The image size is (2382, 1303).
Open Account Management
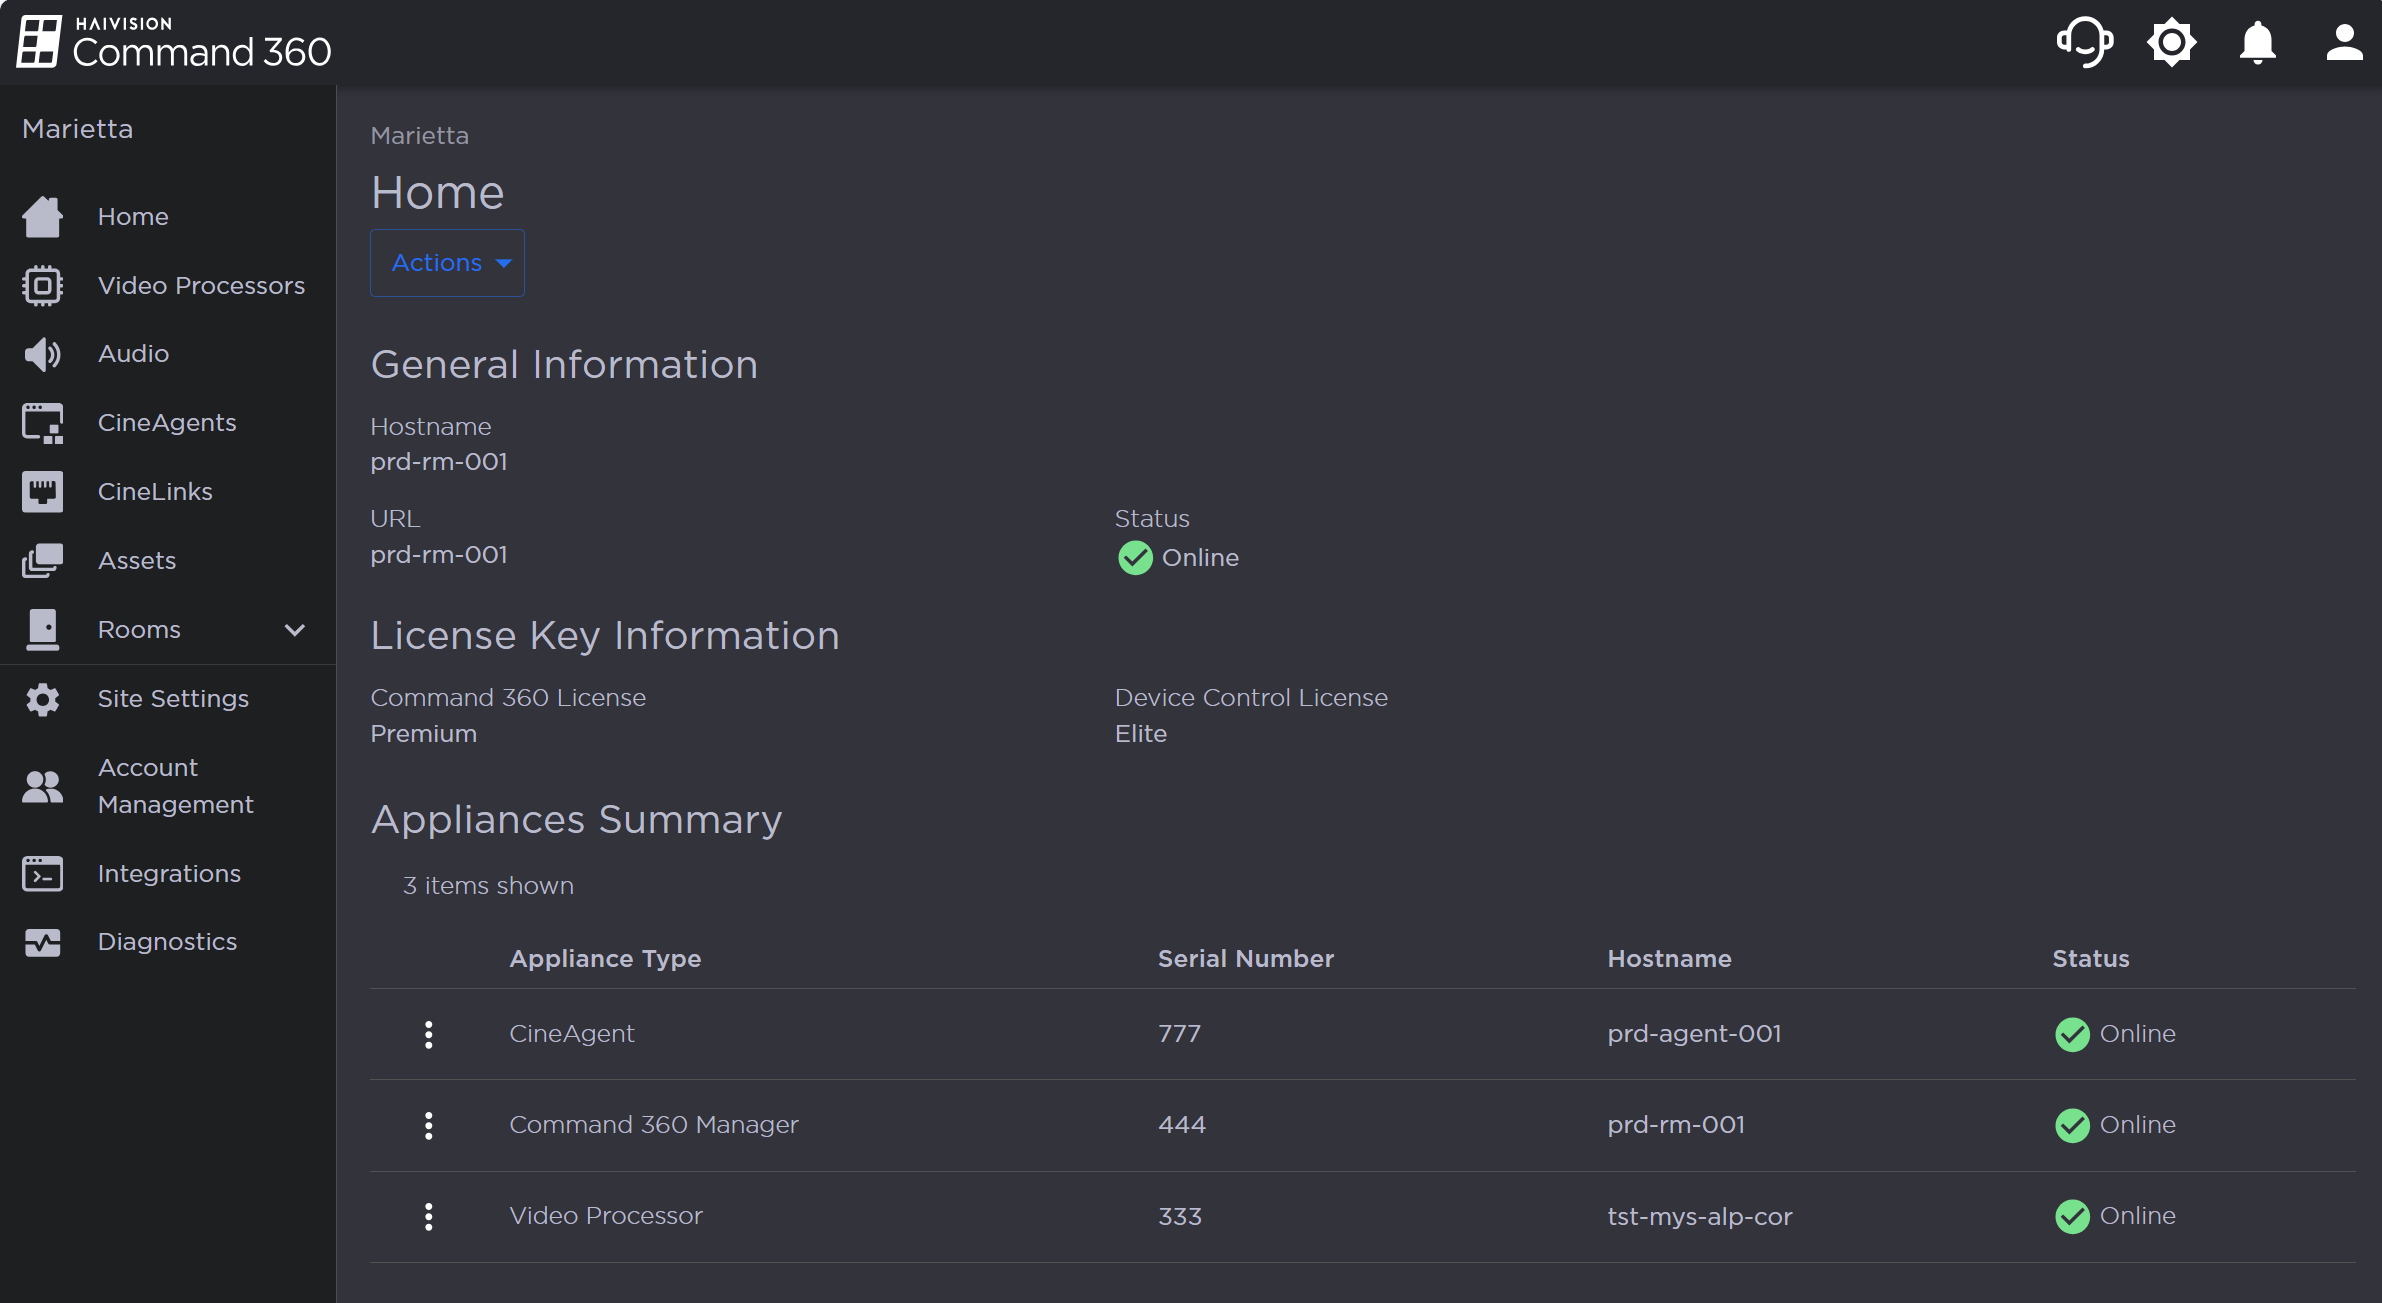tap(175, 786)
